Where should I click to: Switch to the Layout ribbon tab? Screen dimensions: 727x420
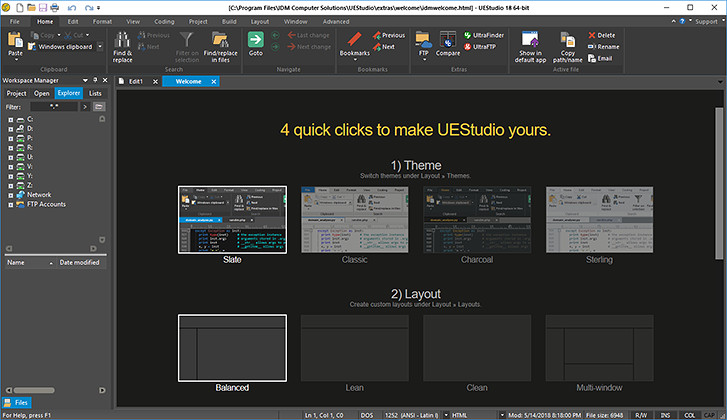point(260,22)
